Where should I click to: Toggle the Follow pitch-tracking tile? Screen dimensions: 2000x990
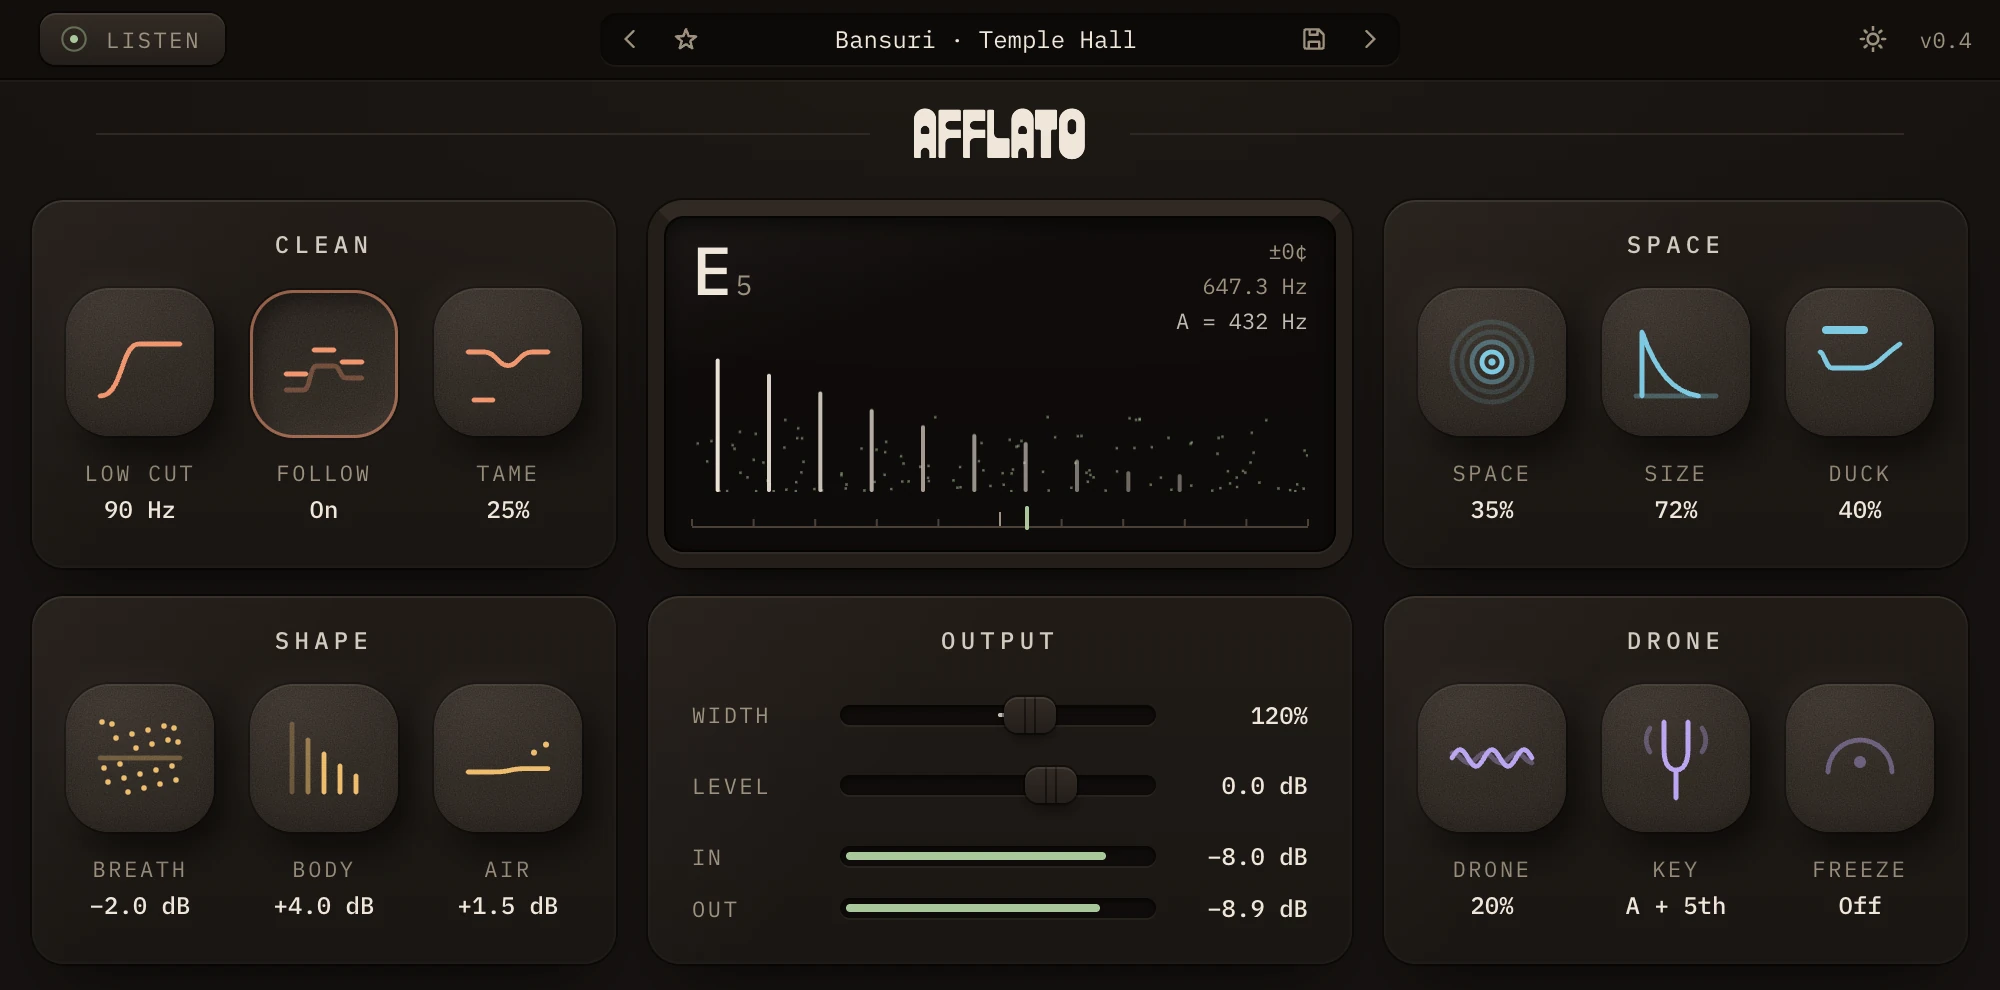pyautogui.click(x=324, y=363)
